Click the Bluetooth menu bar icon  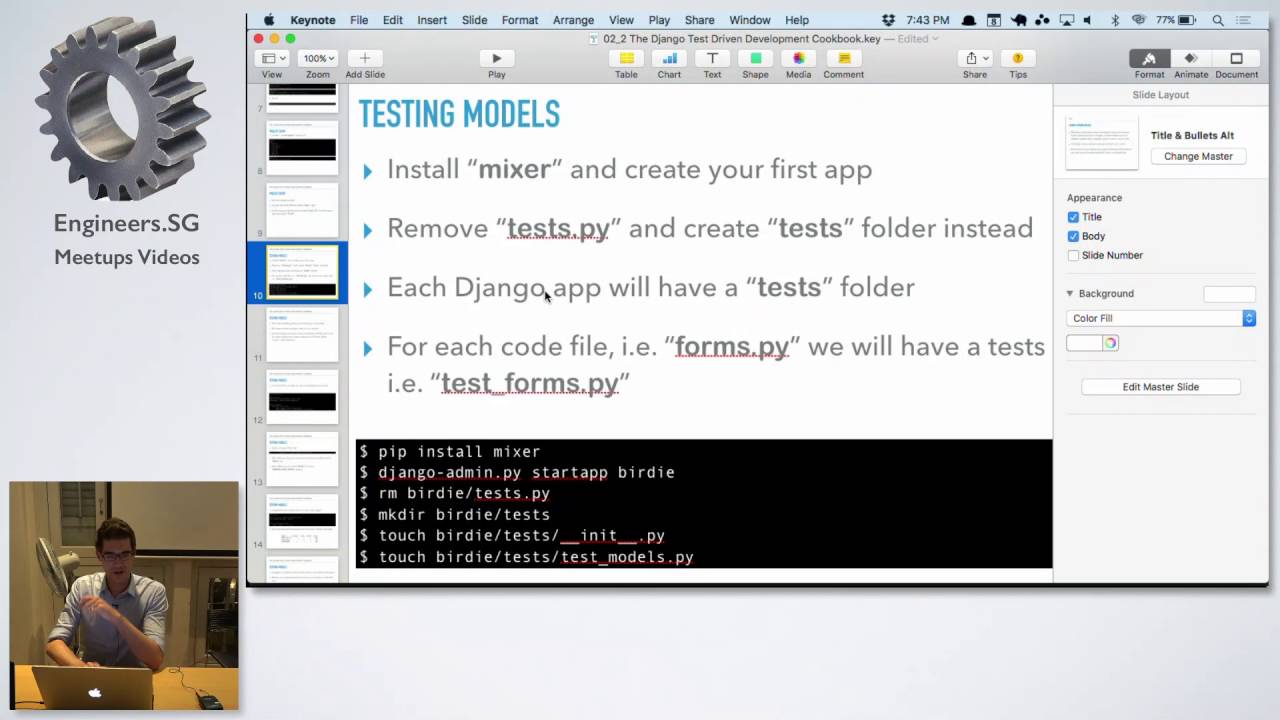tap(1114, 20)
